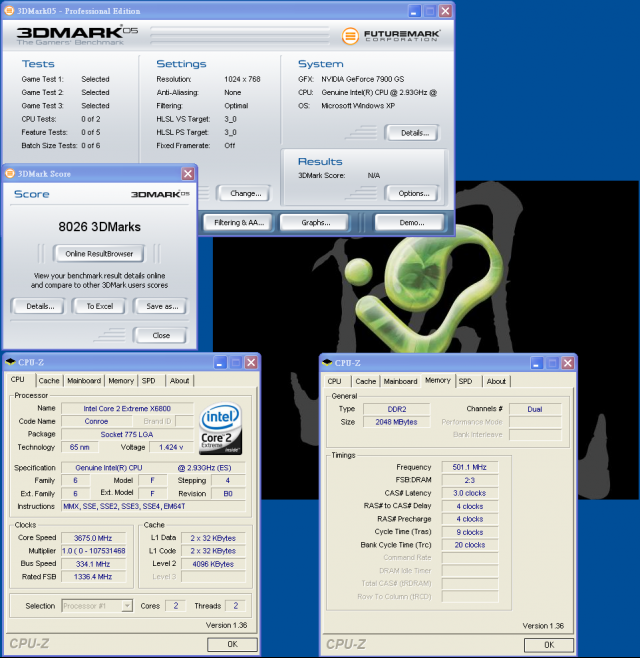Minimize the right CPU-Z window
The height and width of the screenshot is (658, 640).
pyautogui.click(x=537, y=363)
